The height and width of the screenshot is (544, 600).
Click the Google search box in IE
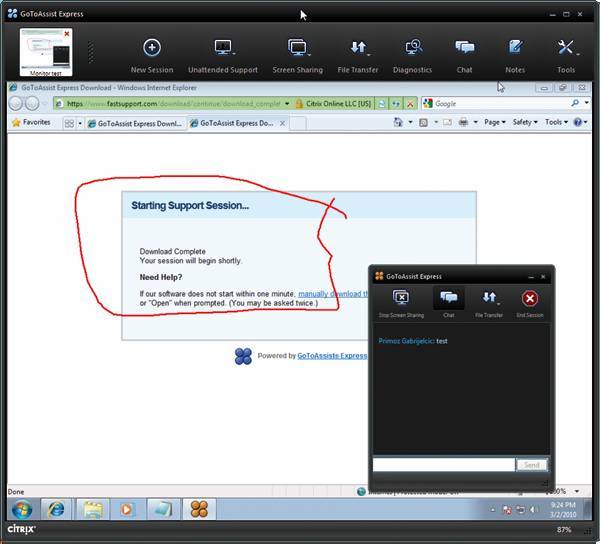click(x=501, y=103)
